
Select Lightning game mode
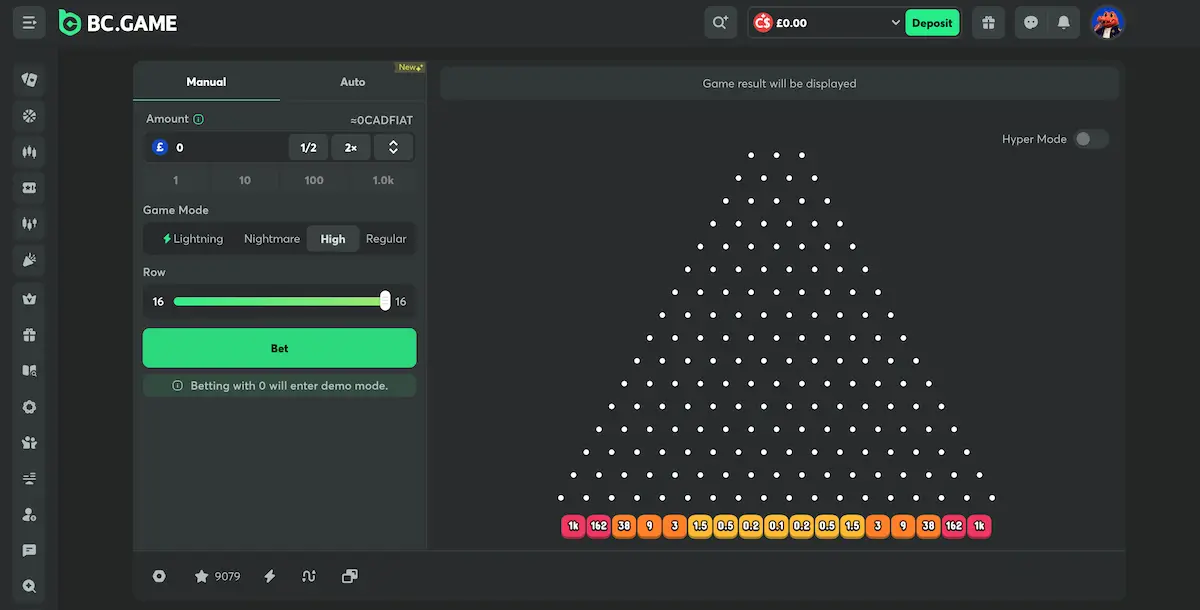click(193, 239)
